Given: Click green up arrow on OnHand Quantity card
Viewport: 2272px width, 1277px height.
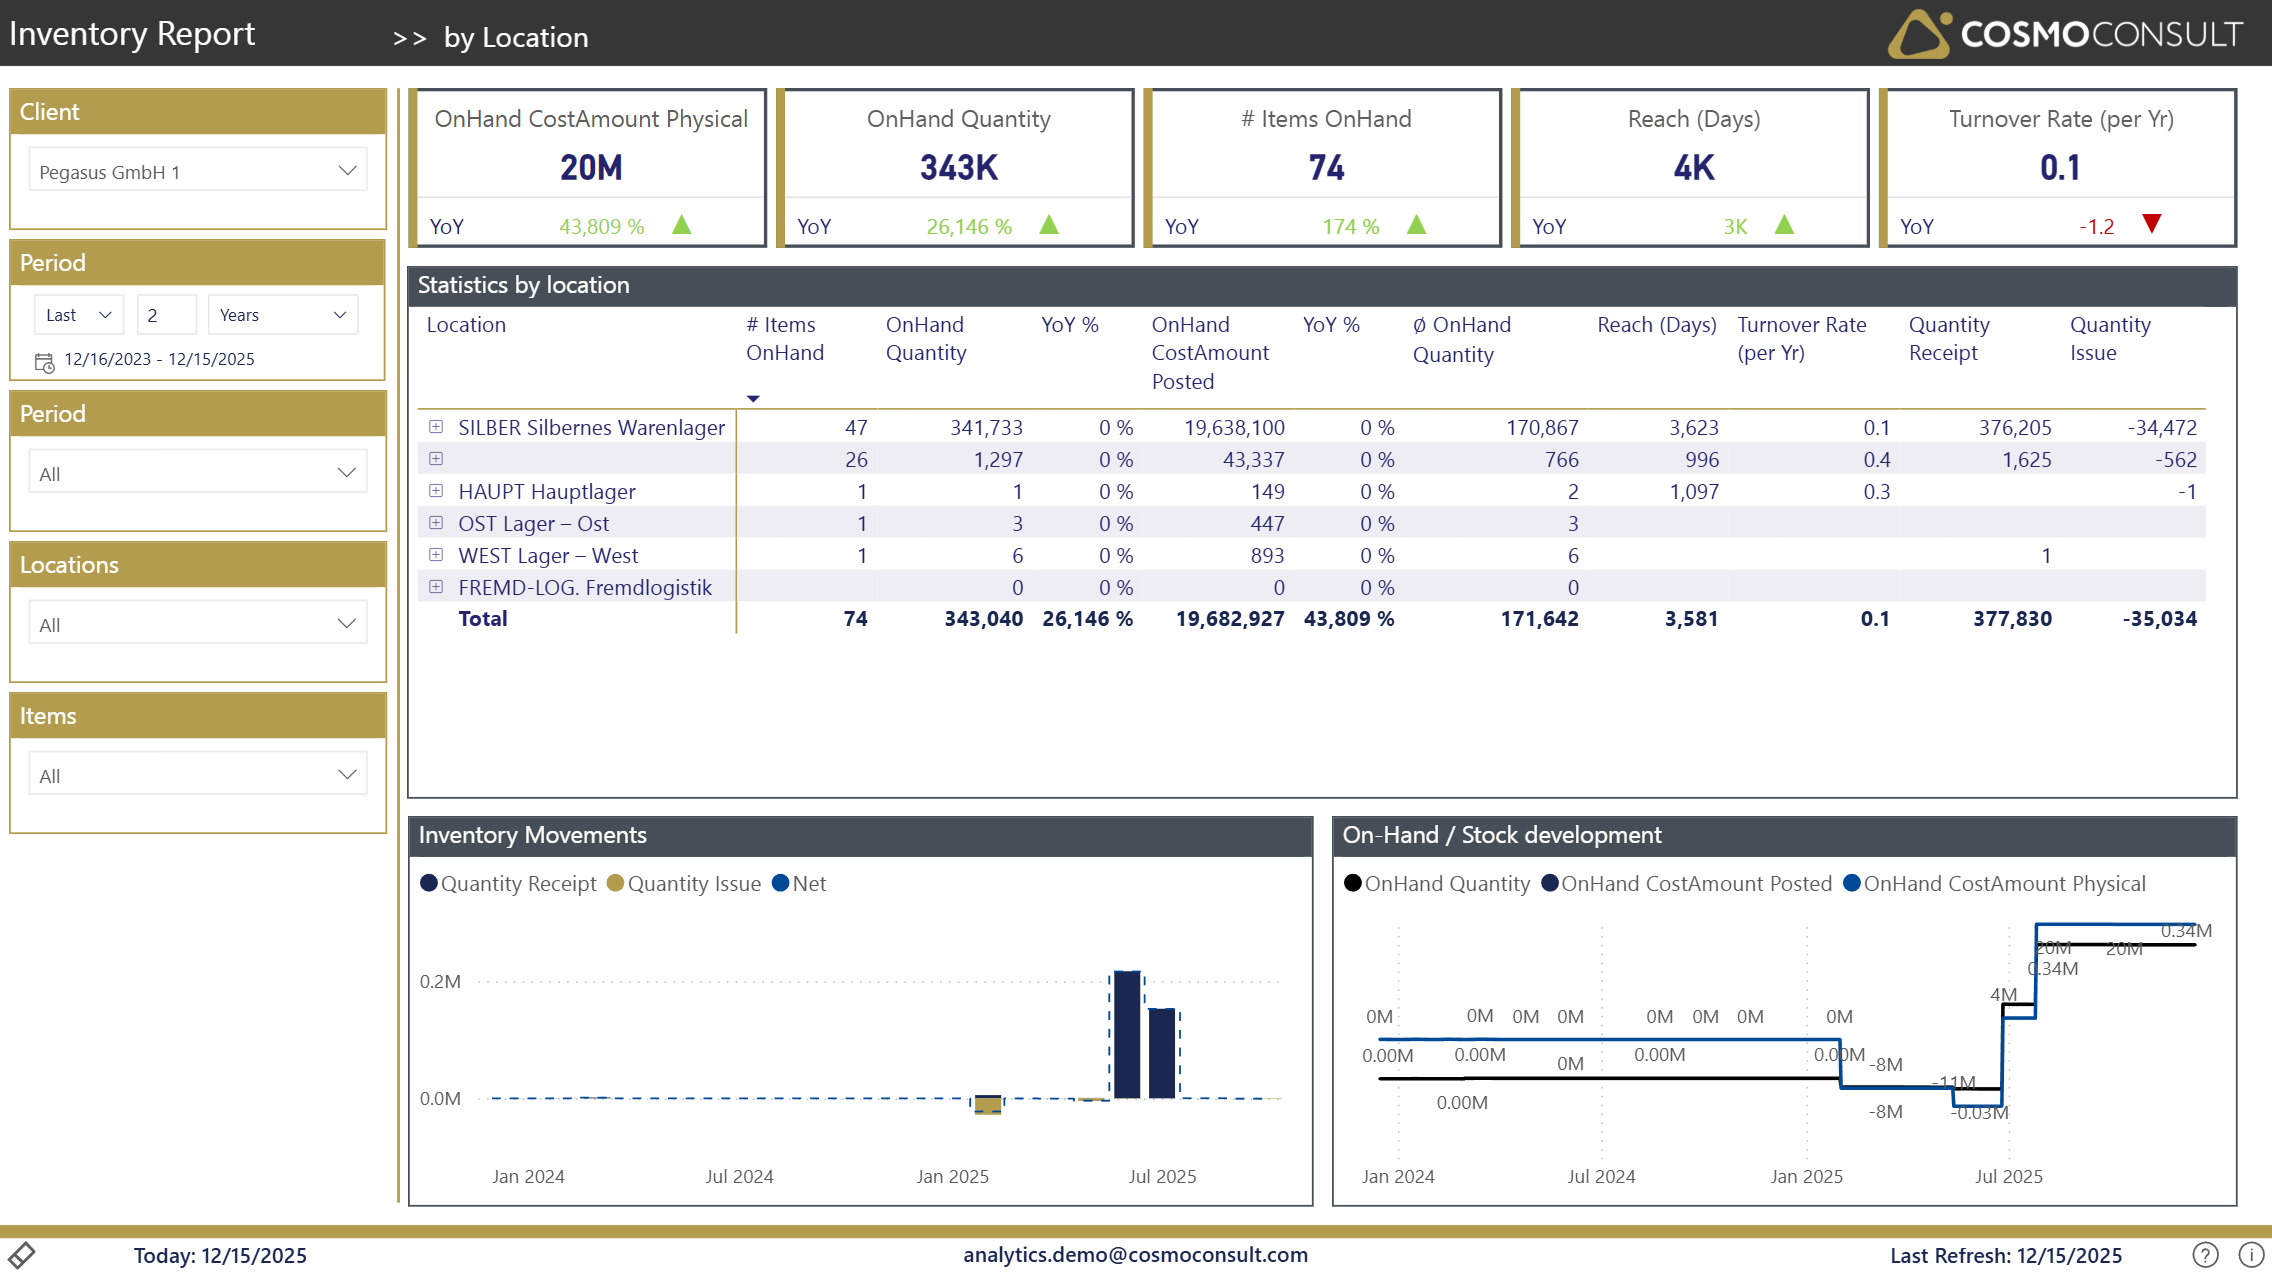Looking at the screenshot, I should (1049, 225).
